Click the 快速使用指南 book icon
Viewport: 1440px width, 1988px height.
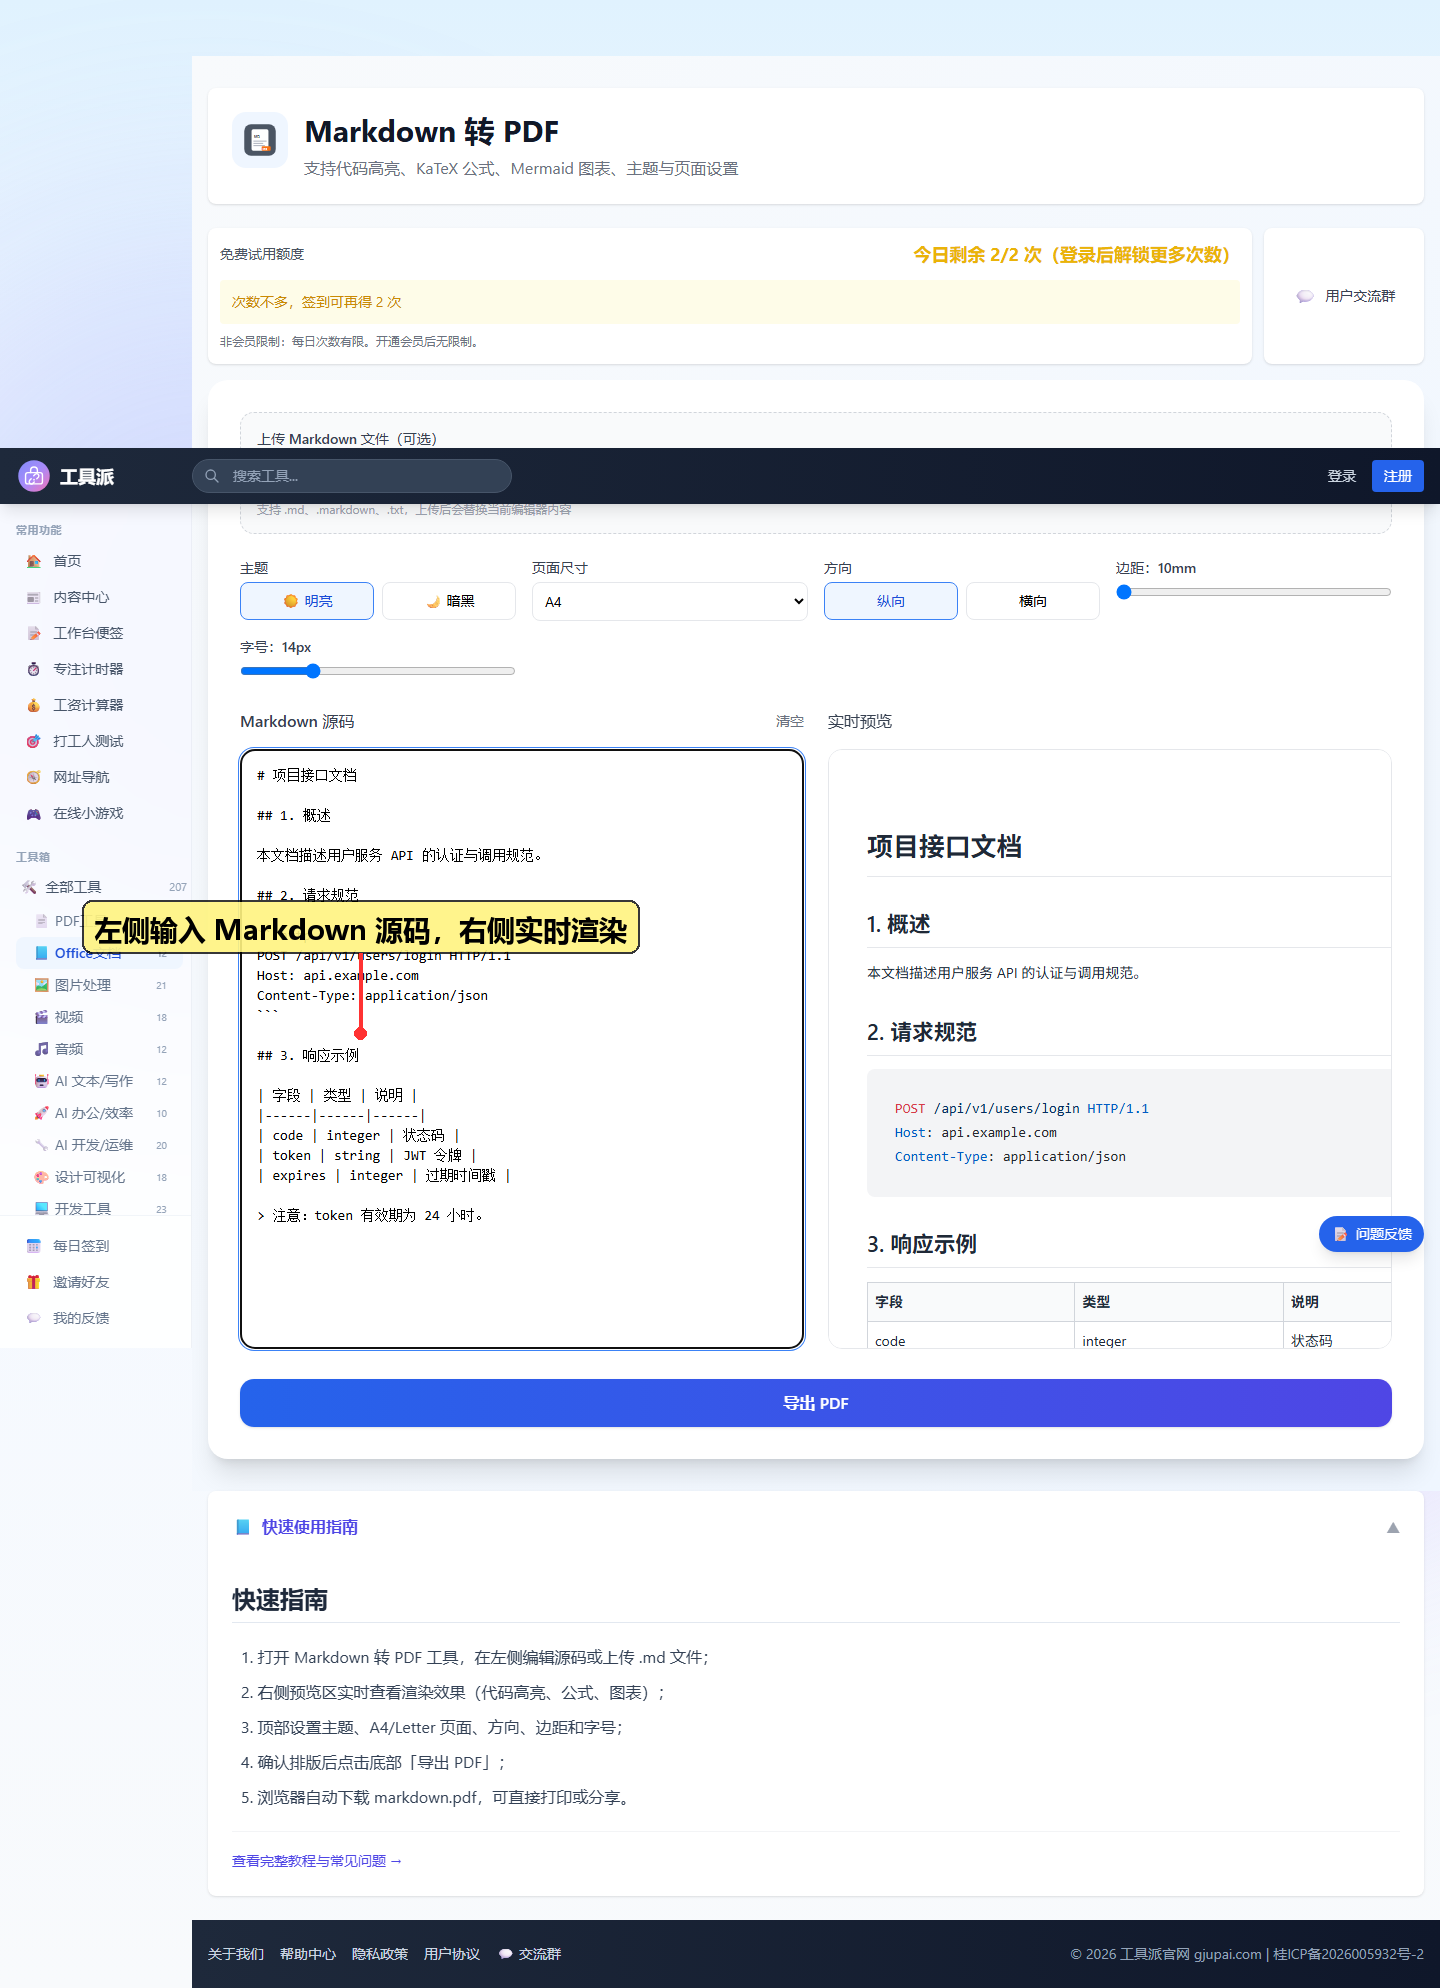[242, 1527]
